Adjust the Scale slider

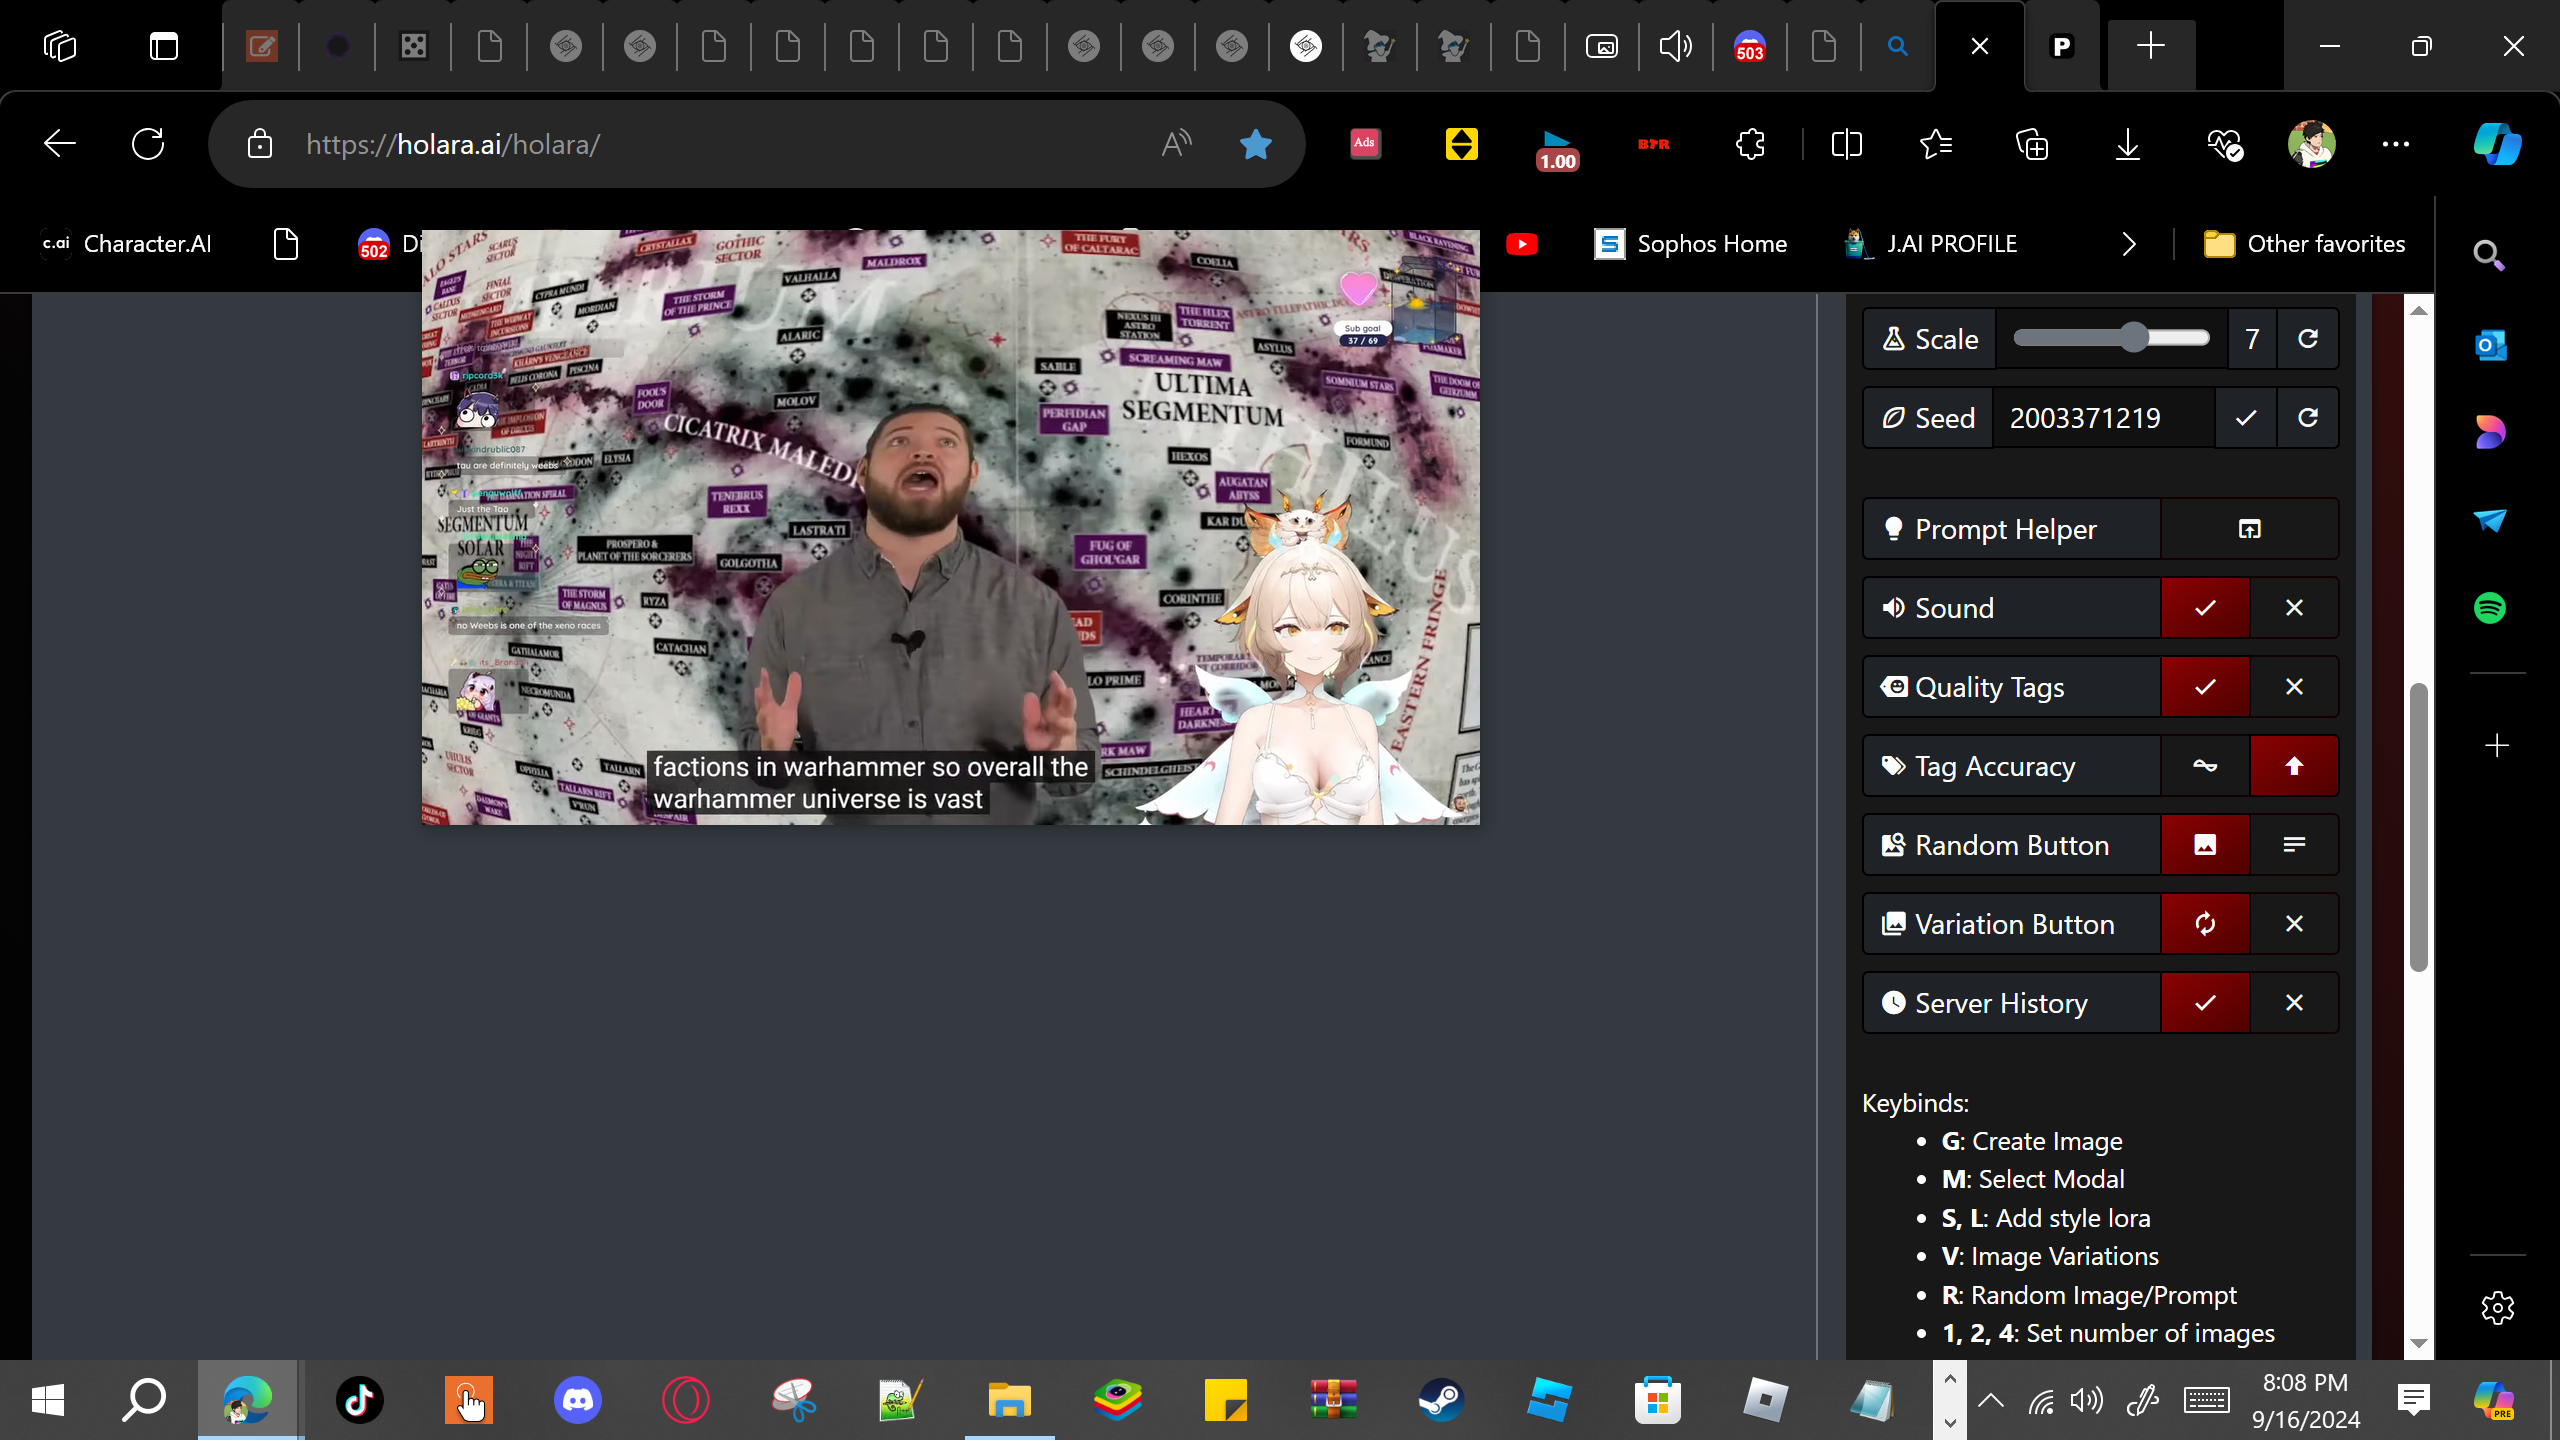click(x=2111, y=338)
